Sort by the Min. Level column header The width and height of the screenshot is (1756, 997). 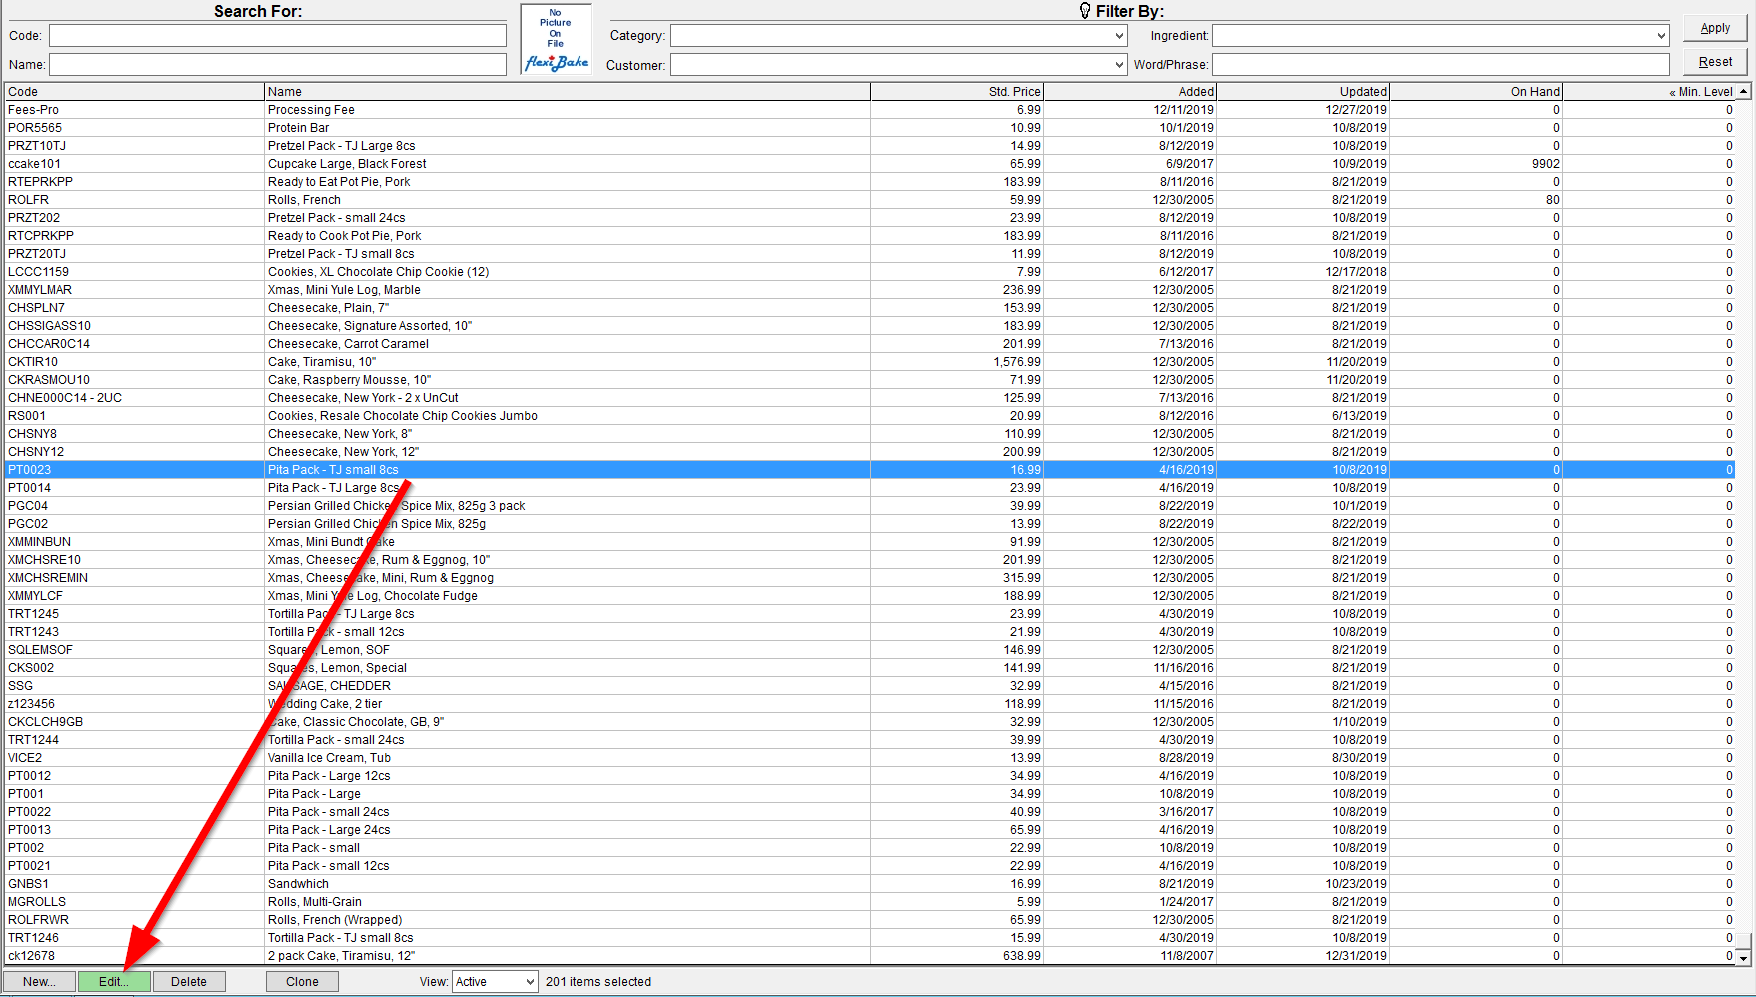(x=1649, y=92)
